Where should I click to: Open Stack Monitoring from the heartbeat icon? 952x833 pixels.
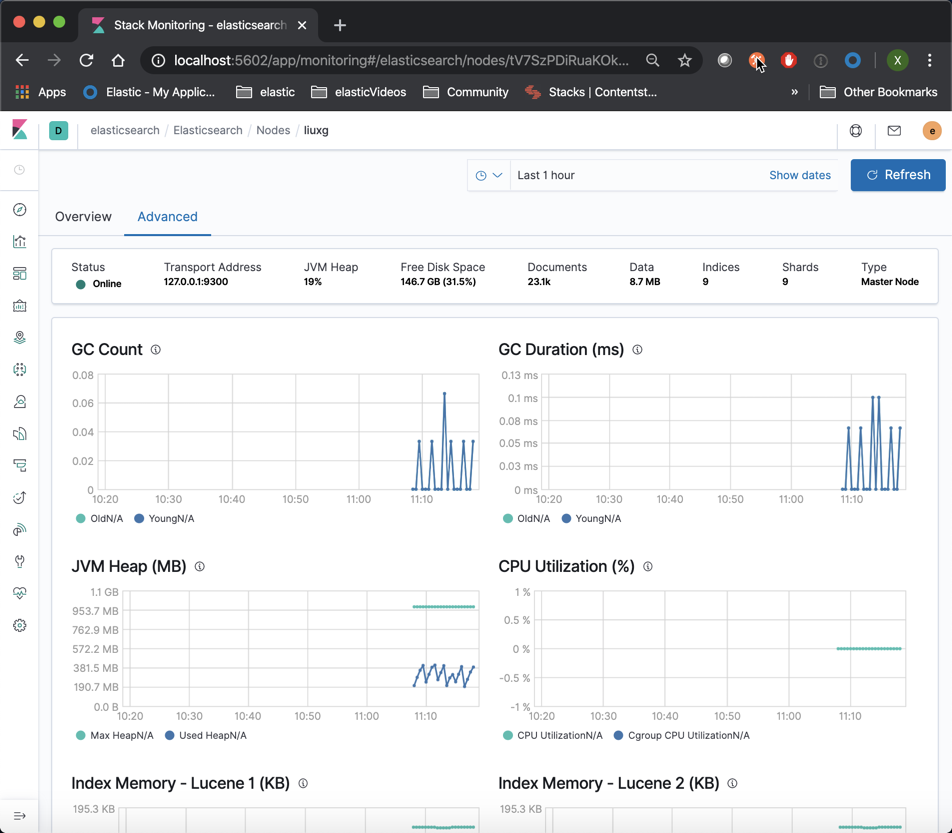tap(19, 593)
